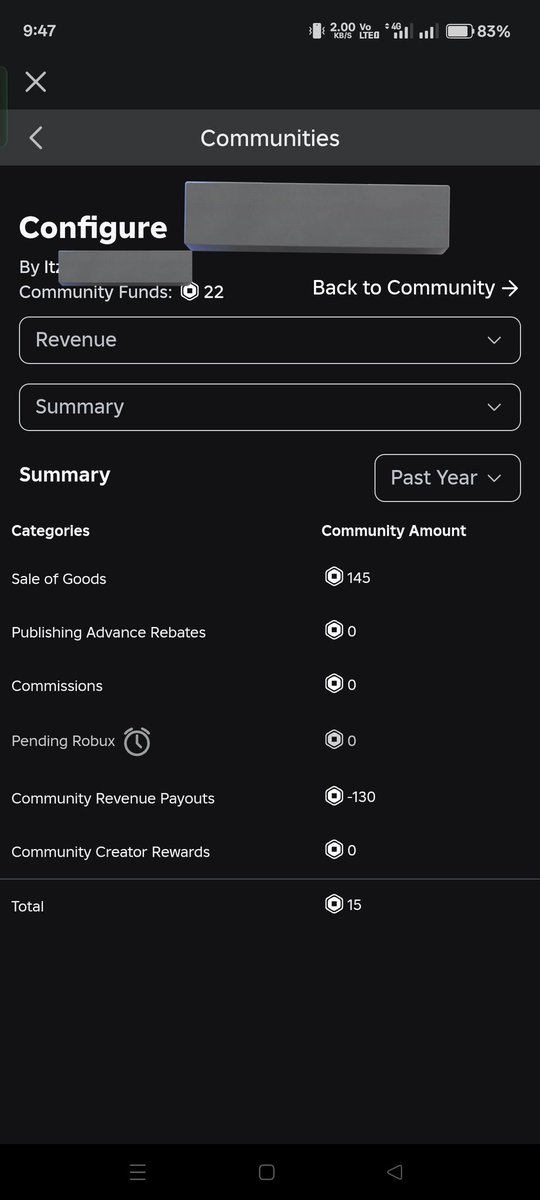Select the Sale of Goods category row
This screenshot has width=540, height=1200.
tap(270, 578)
